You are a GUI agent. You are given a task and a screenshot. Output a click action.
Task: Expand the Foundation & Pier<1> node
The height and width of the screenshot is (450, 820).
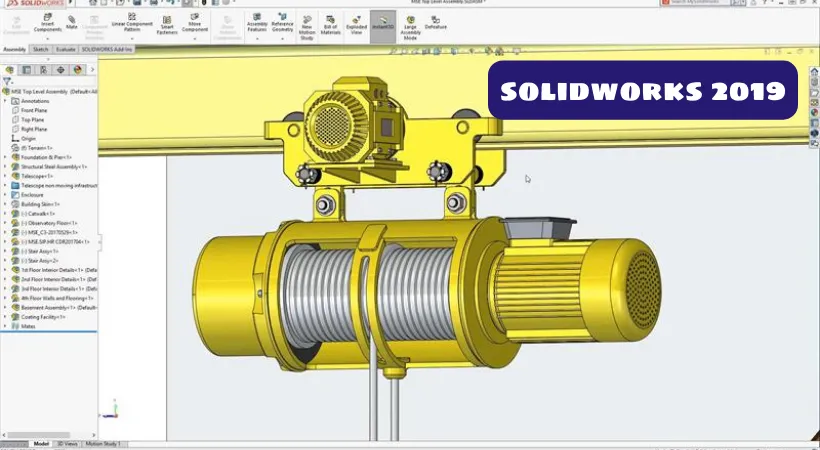click(5, 157)
